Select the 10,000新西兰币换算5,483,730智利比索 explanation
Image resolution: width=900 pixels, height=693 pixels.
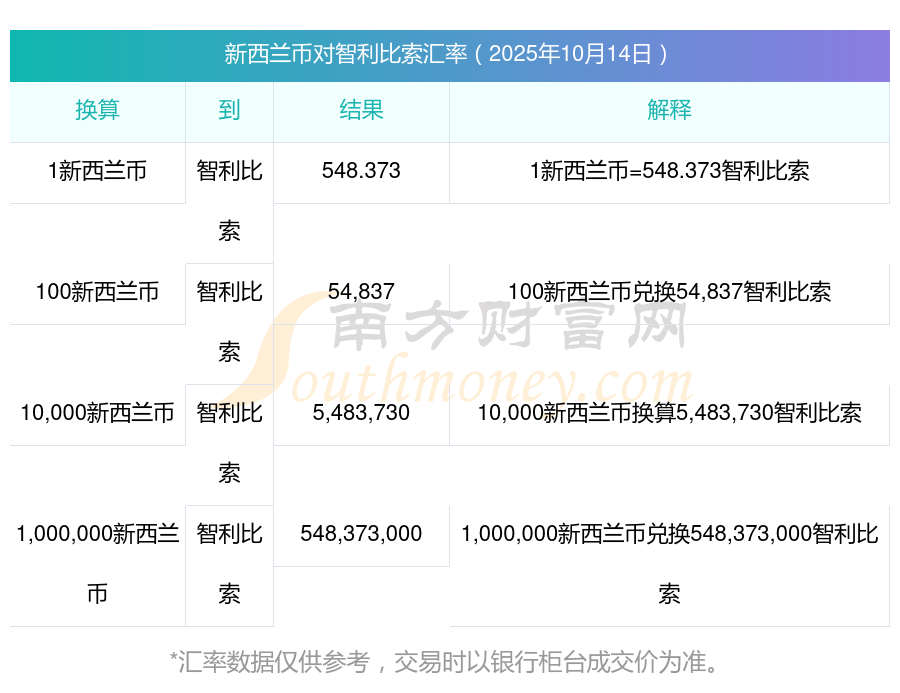click(x=669, y=413)
